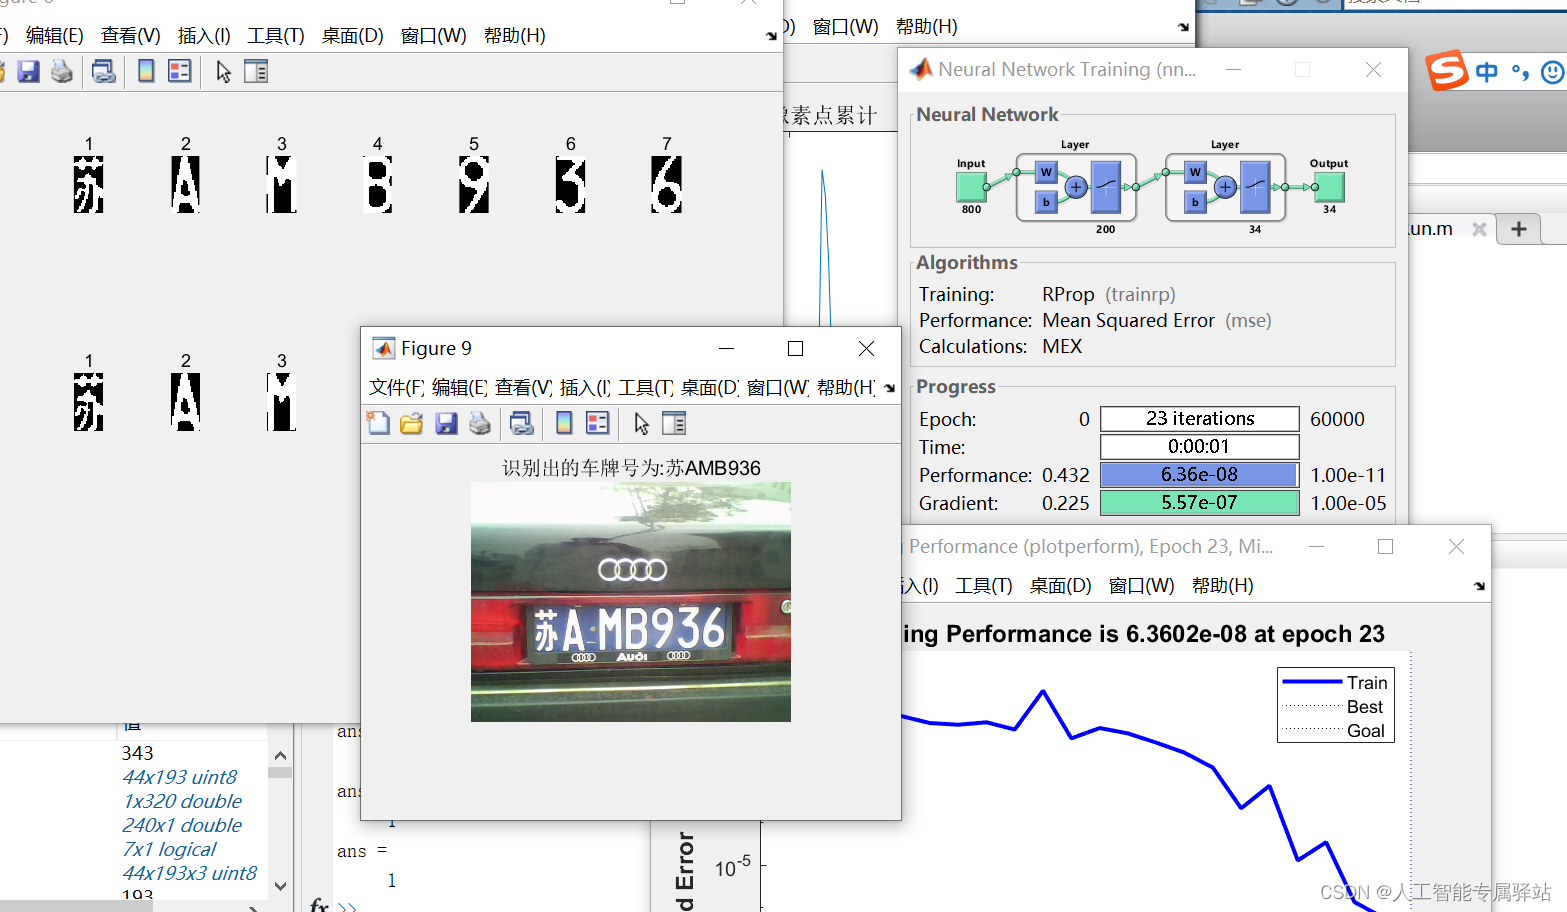Click the Train entry in Performance legend
Viewport: 1567px width, 912px height.
[1335, 683]
